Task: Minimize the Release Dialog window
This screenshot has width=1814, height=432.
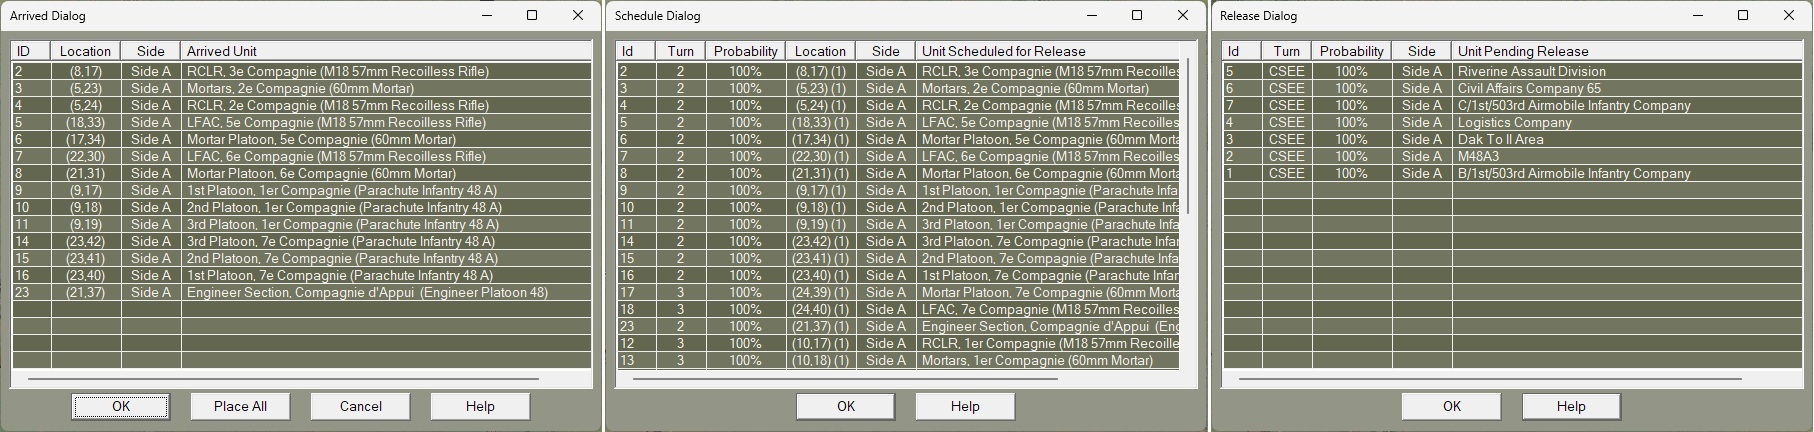Action: point(1697,15)
